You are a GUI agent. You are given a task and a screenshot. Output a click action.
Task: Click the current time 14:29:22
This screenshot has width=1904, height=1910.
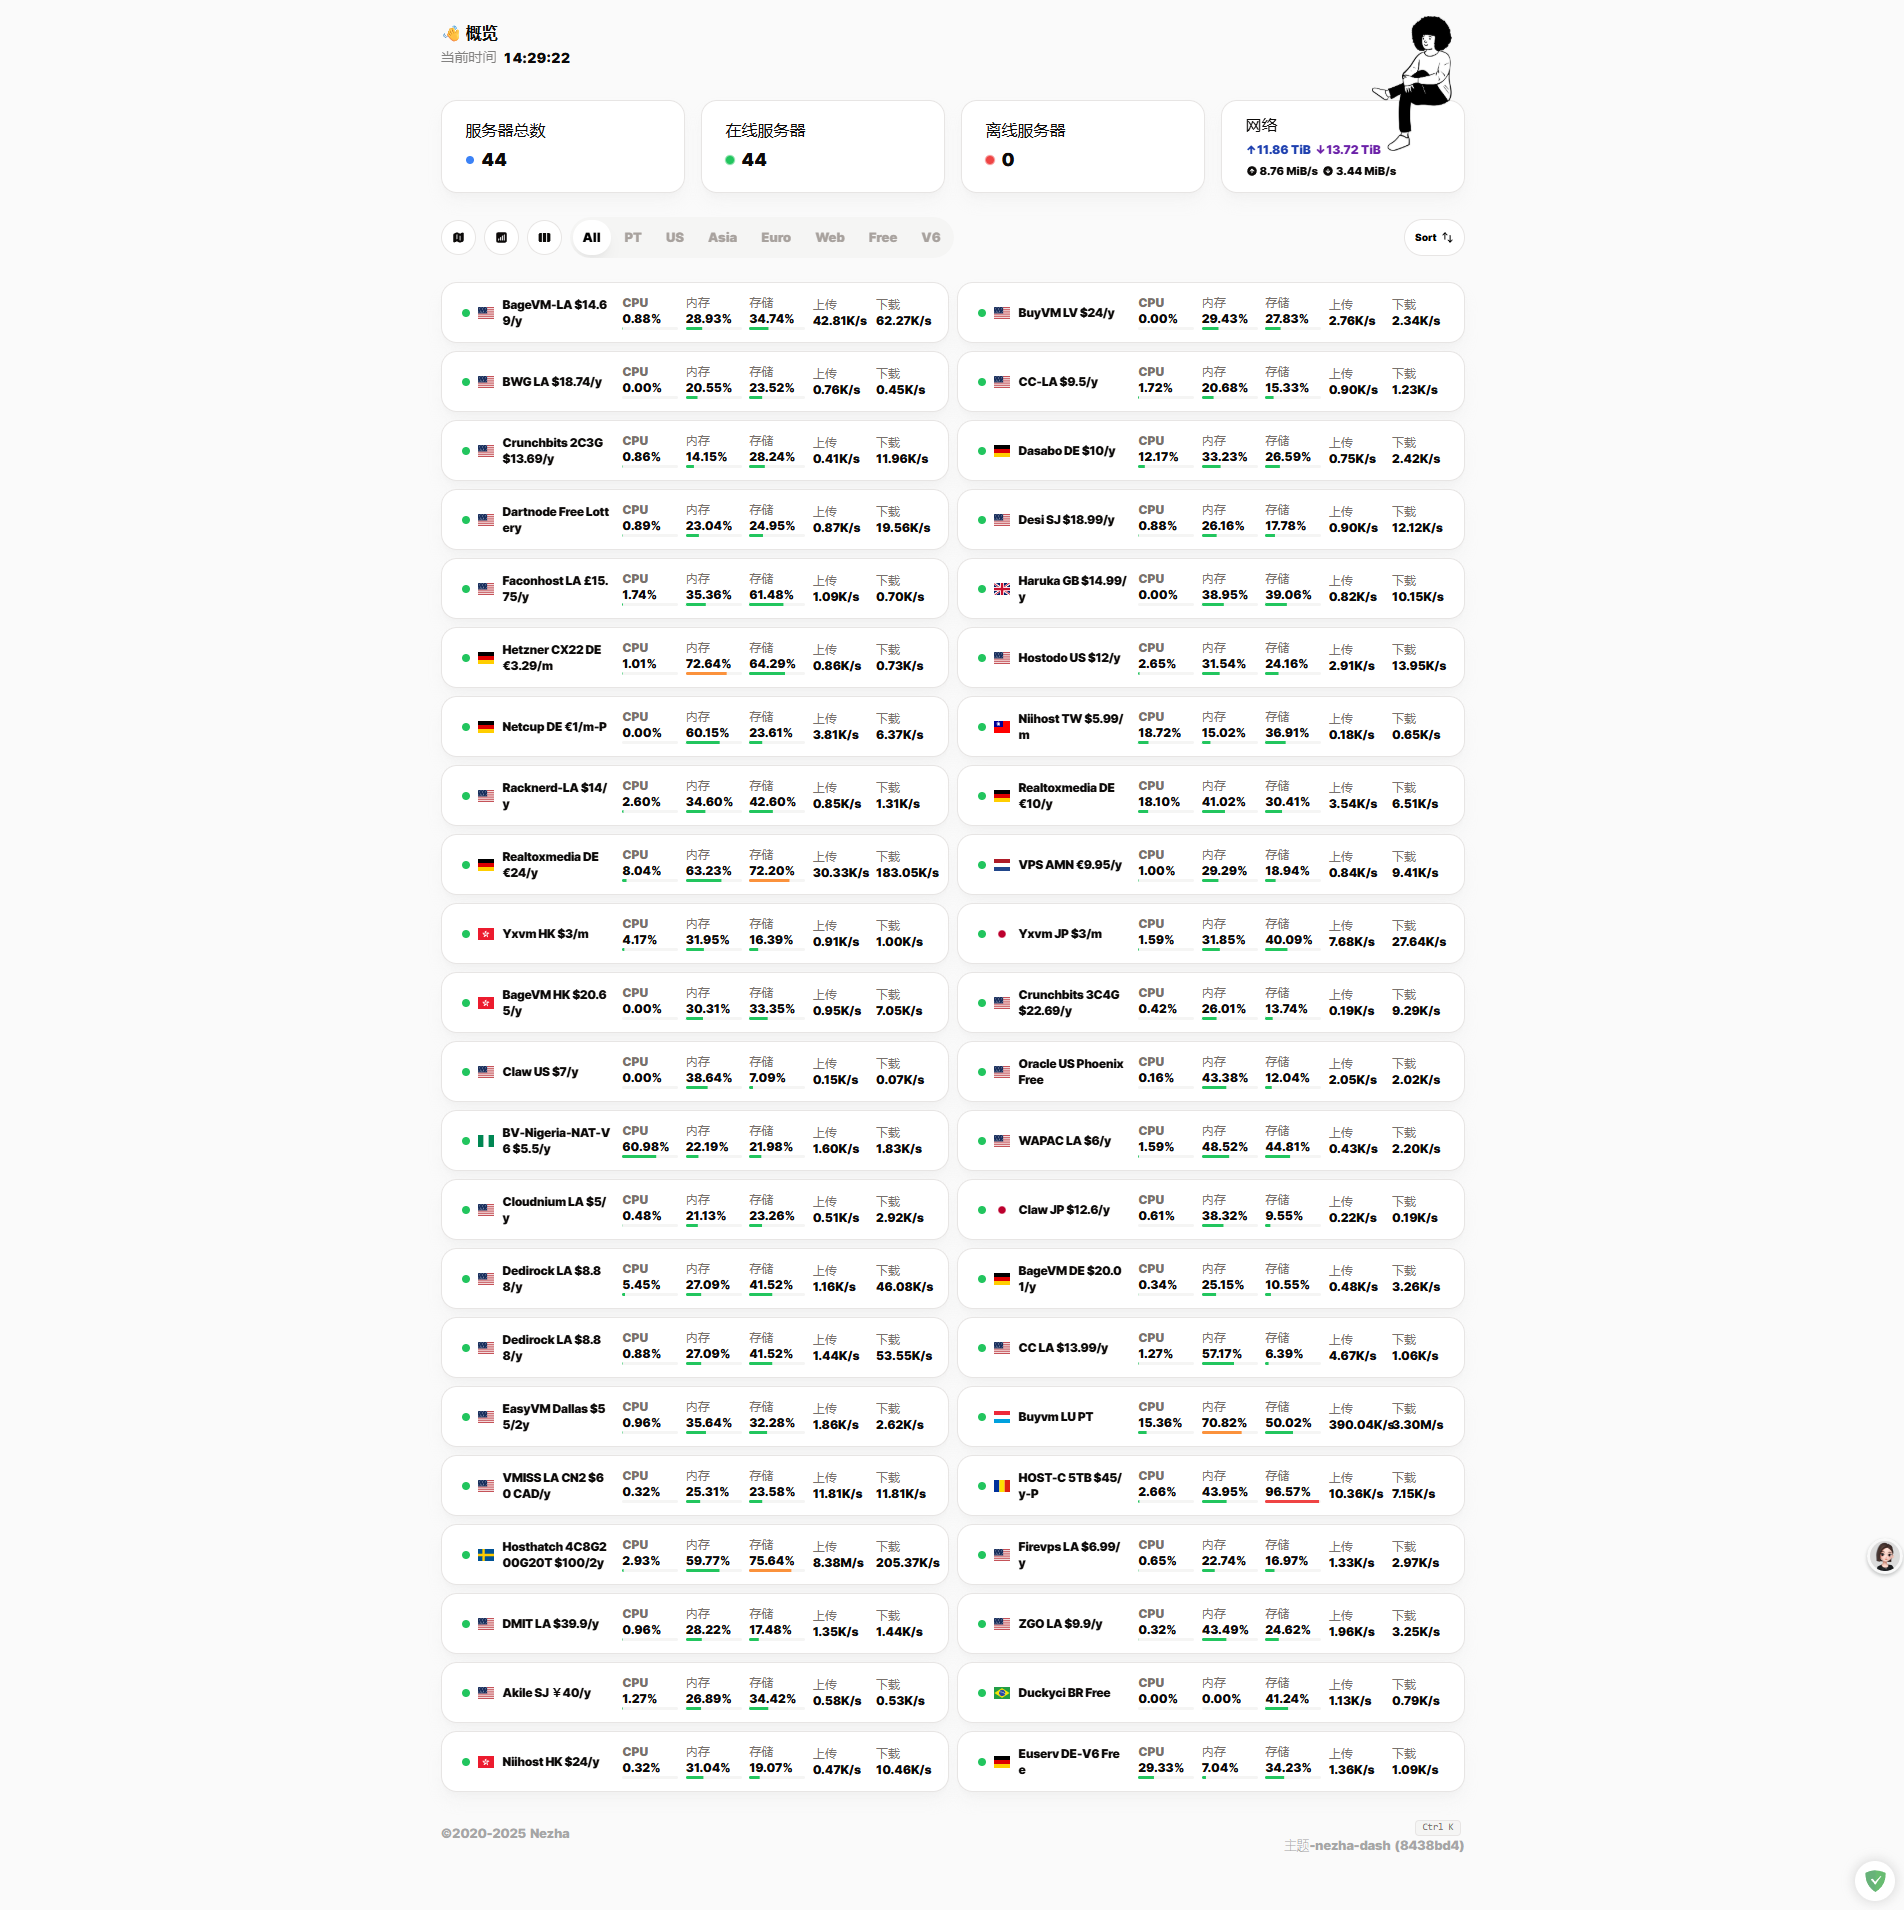click(x=537, y=58)
